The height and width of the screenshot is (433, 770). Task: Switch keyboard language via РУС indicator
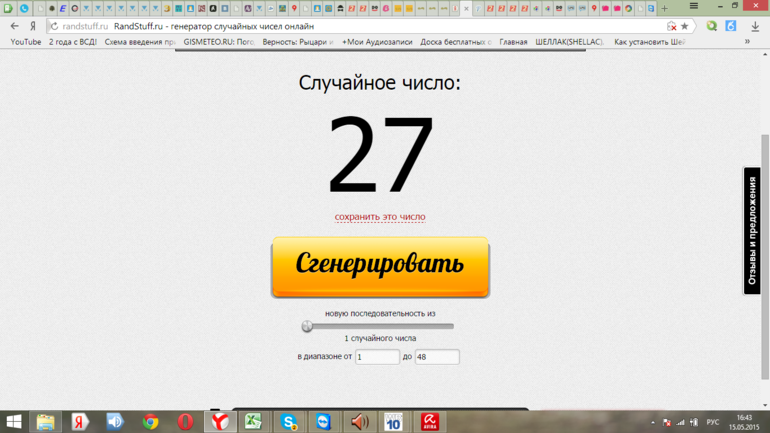713,423
